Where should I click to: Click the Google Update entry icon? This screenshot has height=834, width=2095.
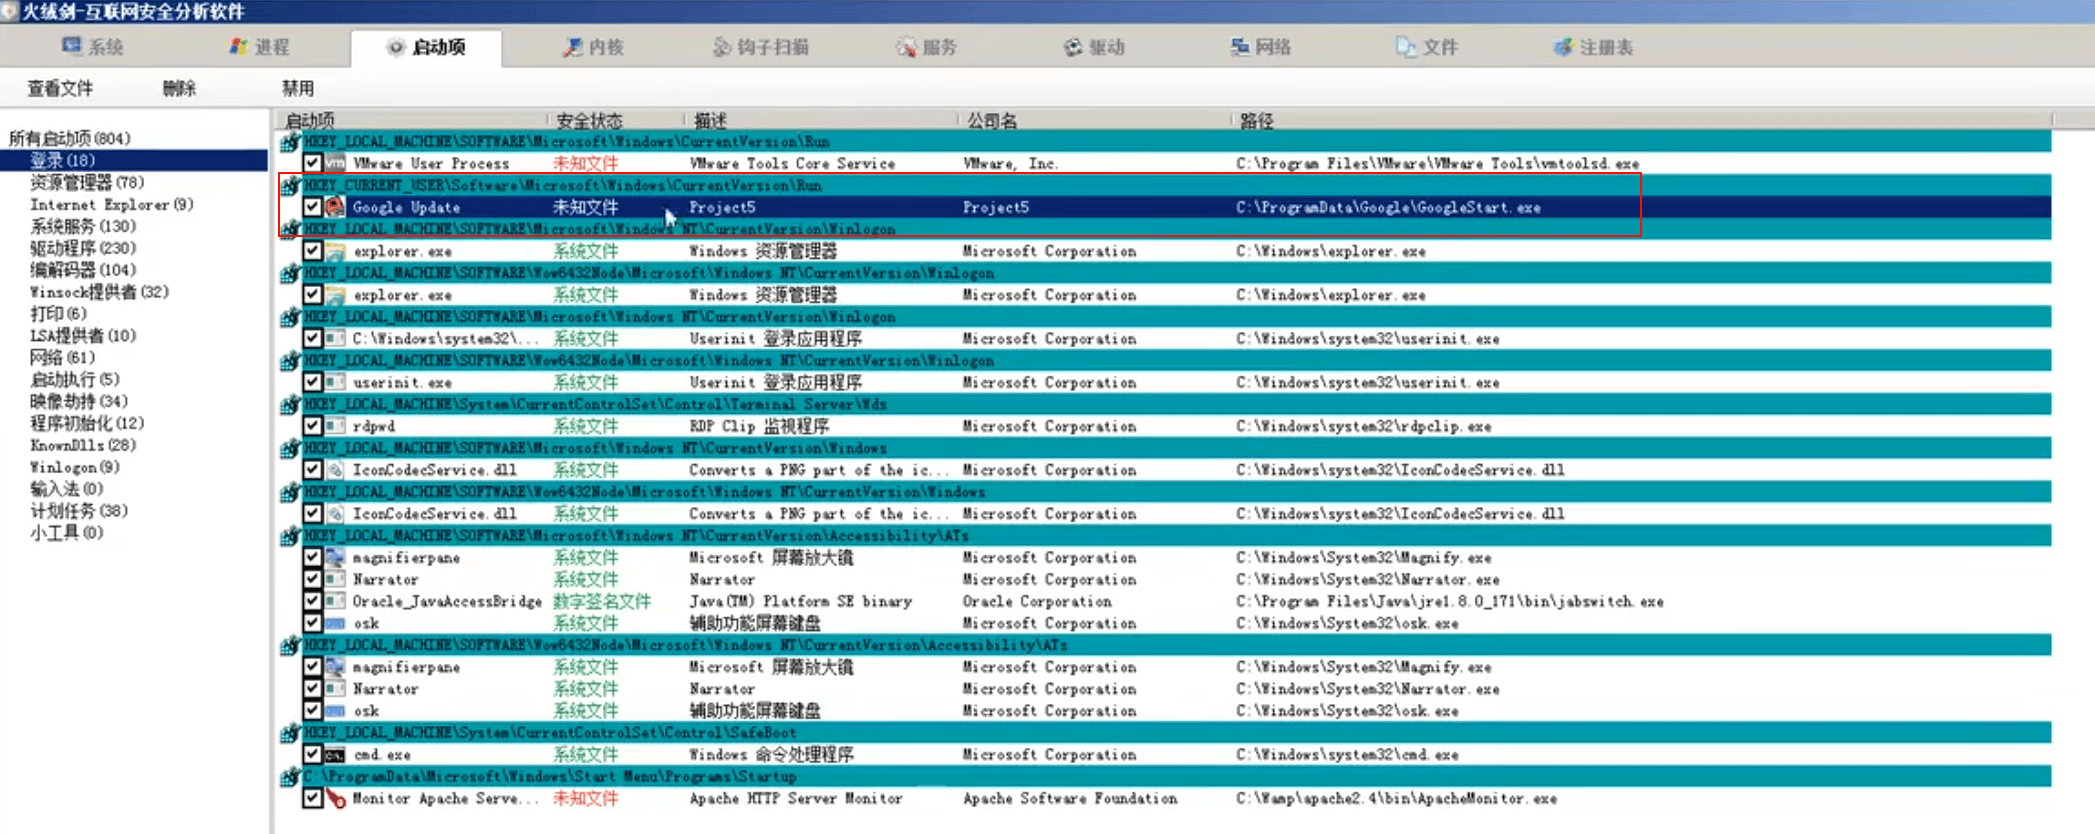click(x=335, y=207)
